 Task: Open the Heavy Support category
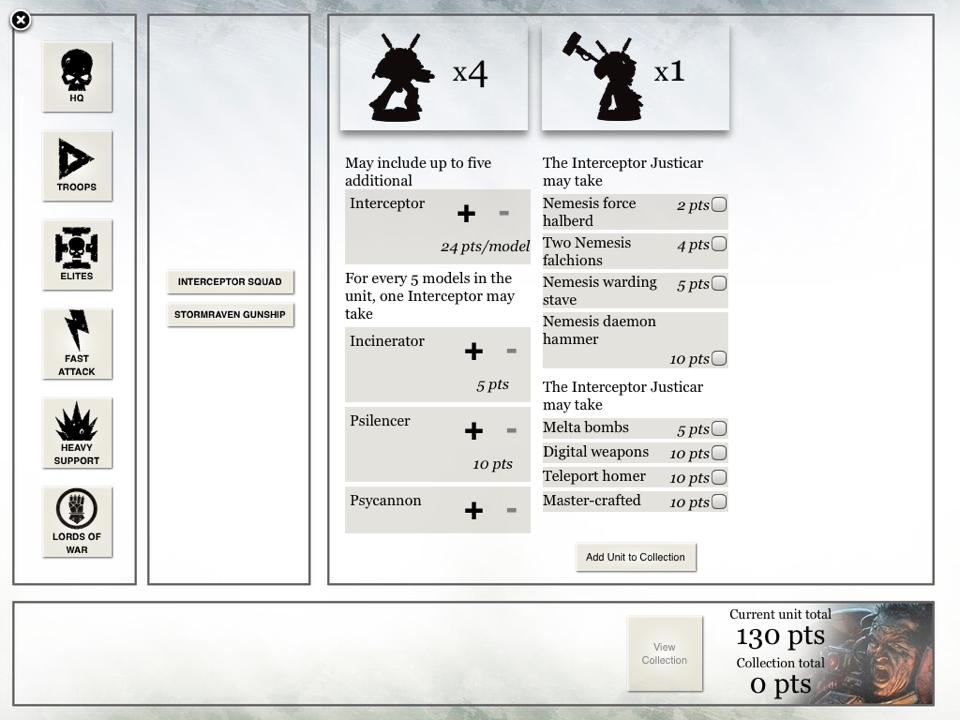pos(77,433)
